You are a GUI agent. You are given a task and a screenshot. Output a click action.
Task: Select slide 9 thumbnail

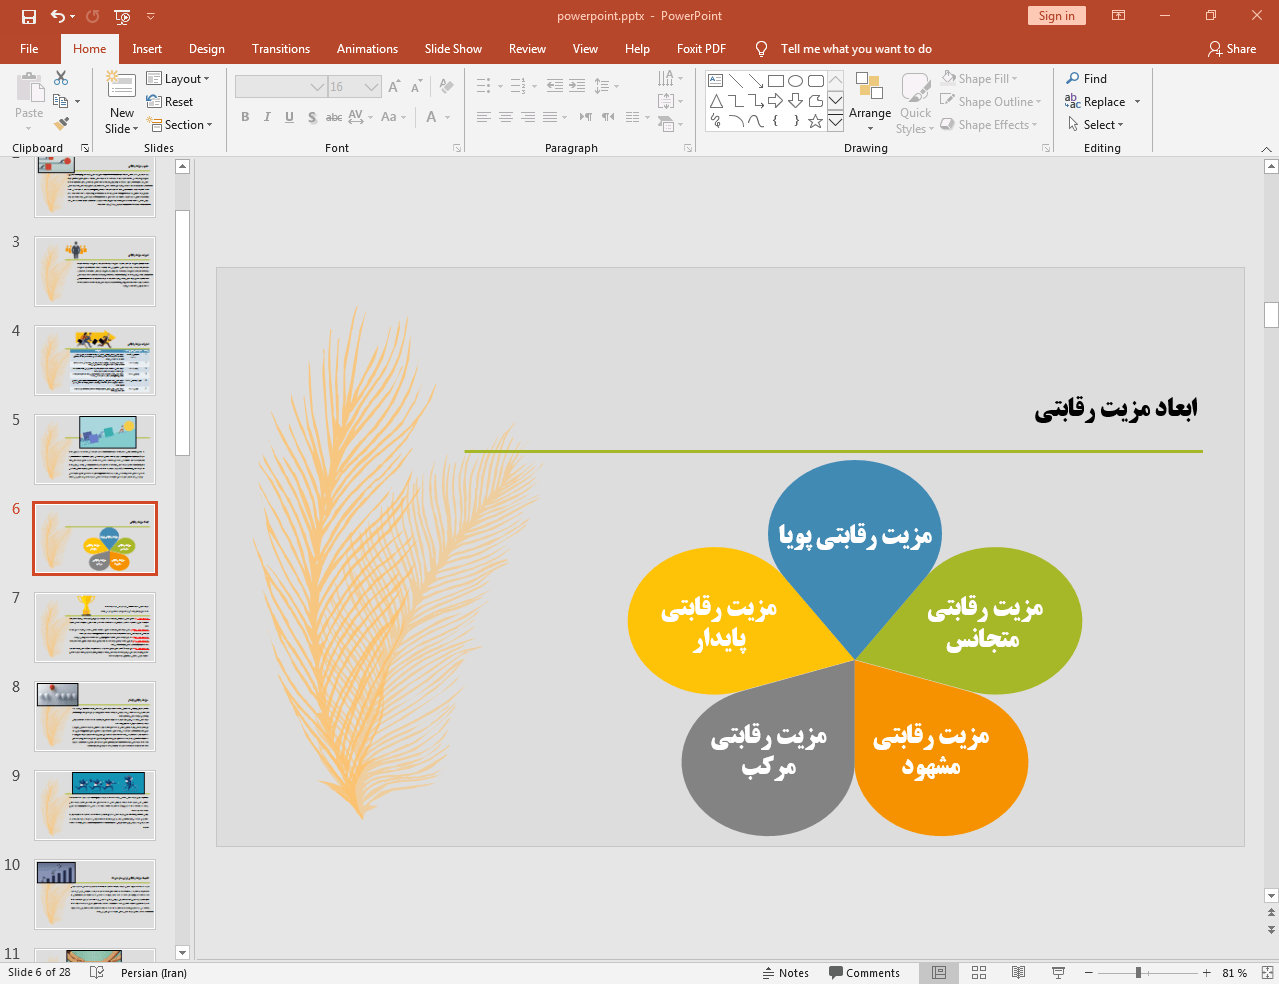coord(95,805)
